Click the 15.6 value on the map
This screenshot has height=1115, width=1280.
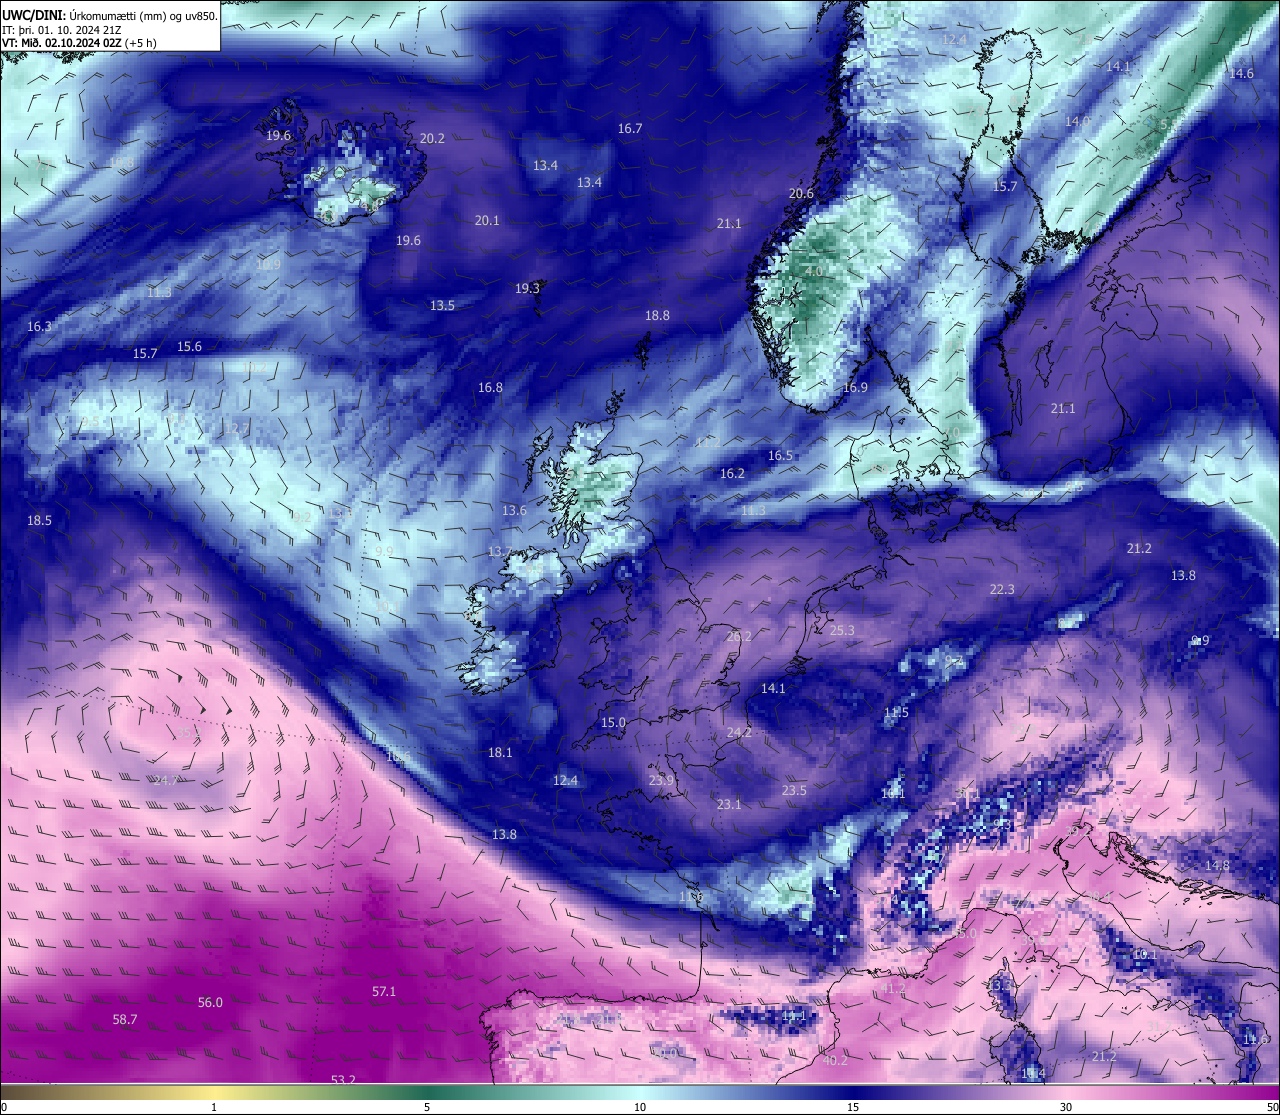pos(189,346)
